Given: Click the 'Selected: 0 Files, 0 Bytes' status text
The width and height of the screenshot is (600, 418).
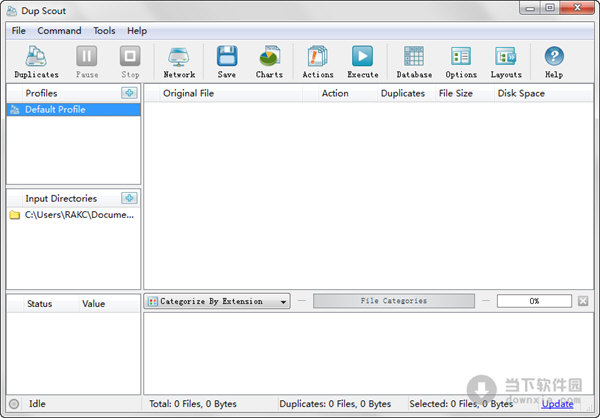Looking at the screenshot, I should 461,404.
